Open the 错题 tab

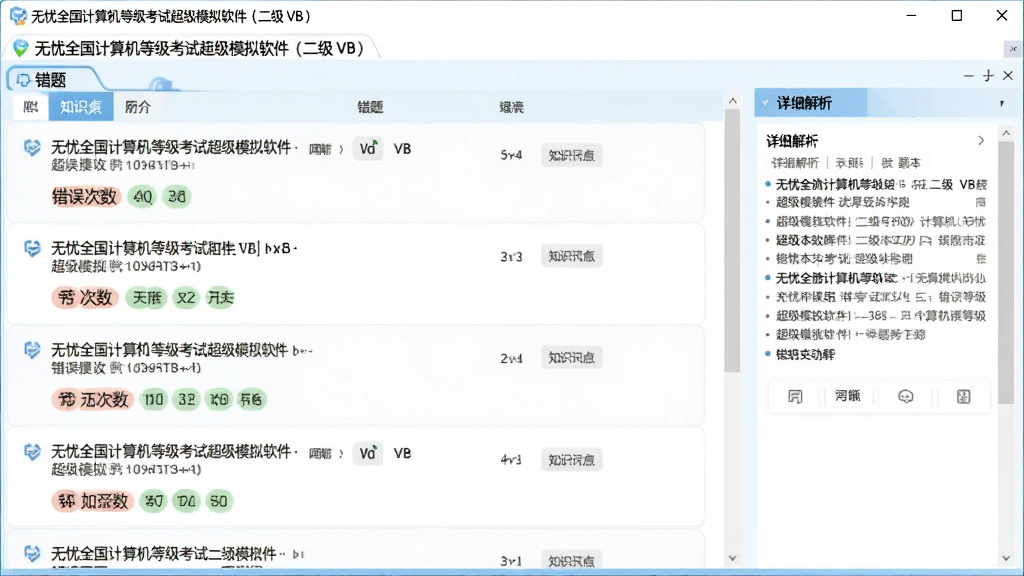click(x=51, y=80)
